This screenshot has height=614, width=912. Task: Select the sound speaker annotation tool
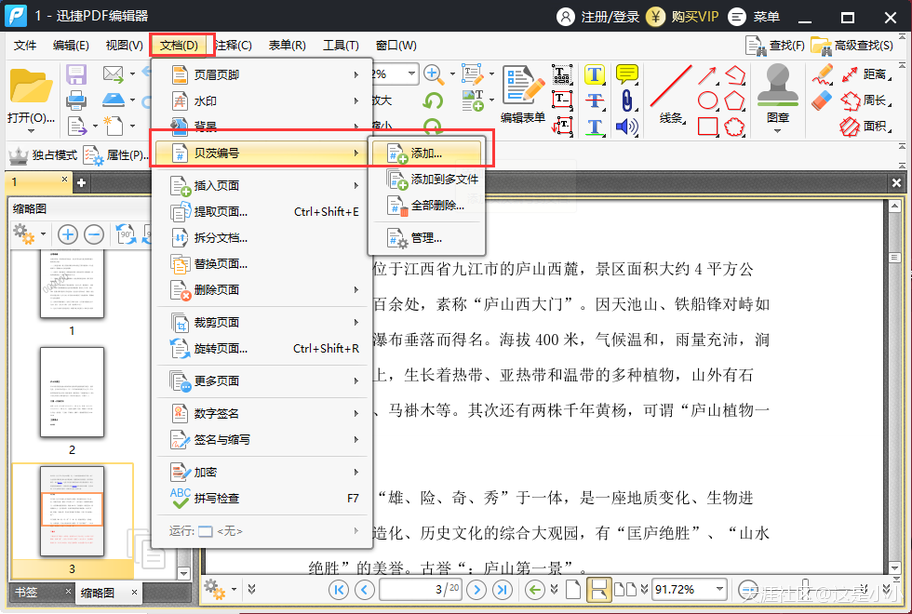click(x=626, y=127)
